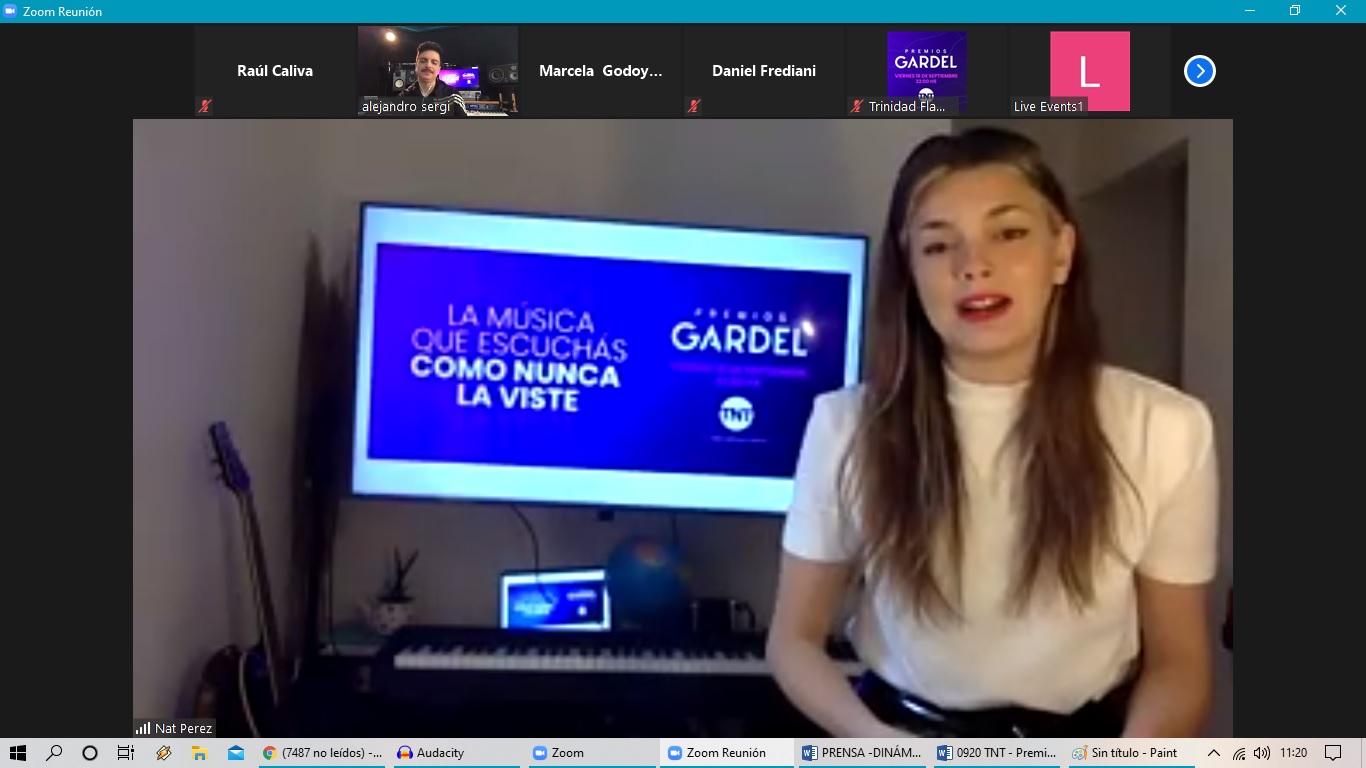Screen dimensions: 1366x768
Task: Open Task View in the taskbar
Action: pos(126,753)
